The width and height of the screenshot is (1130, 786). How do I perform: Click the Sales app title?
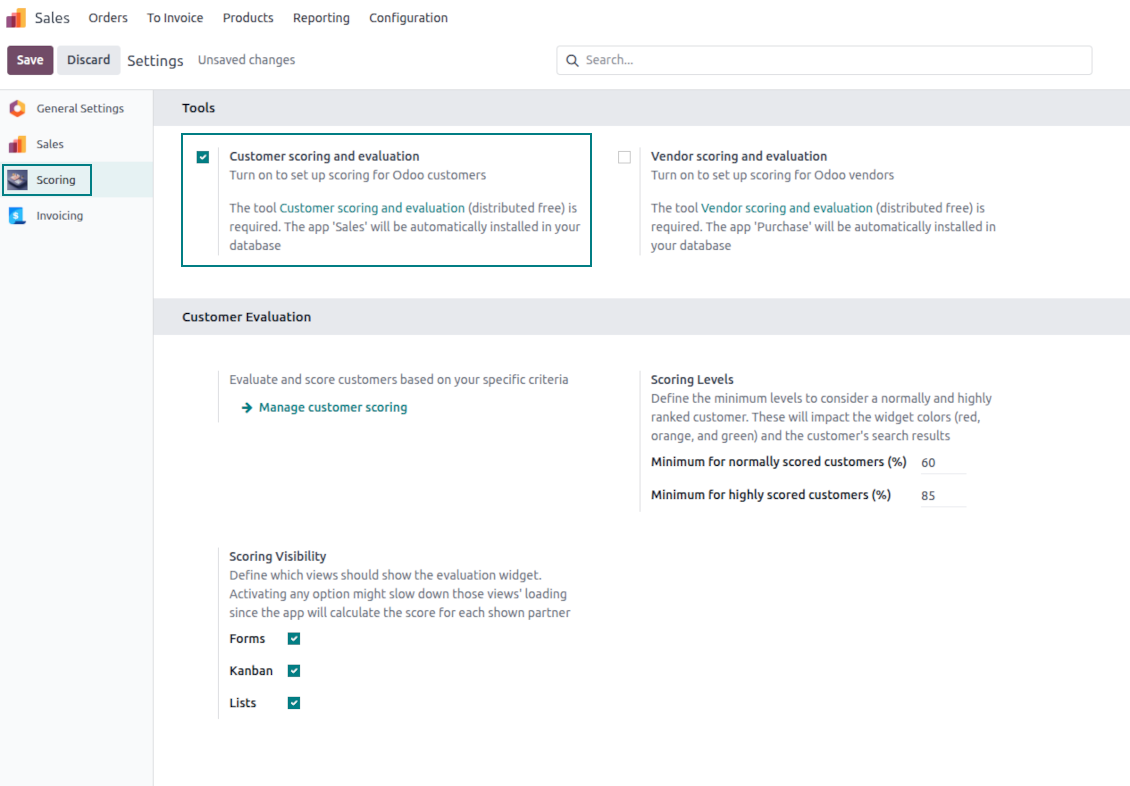53,18
